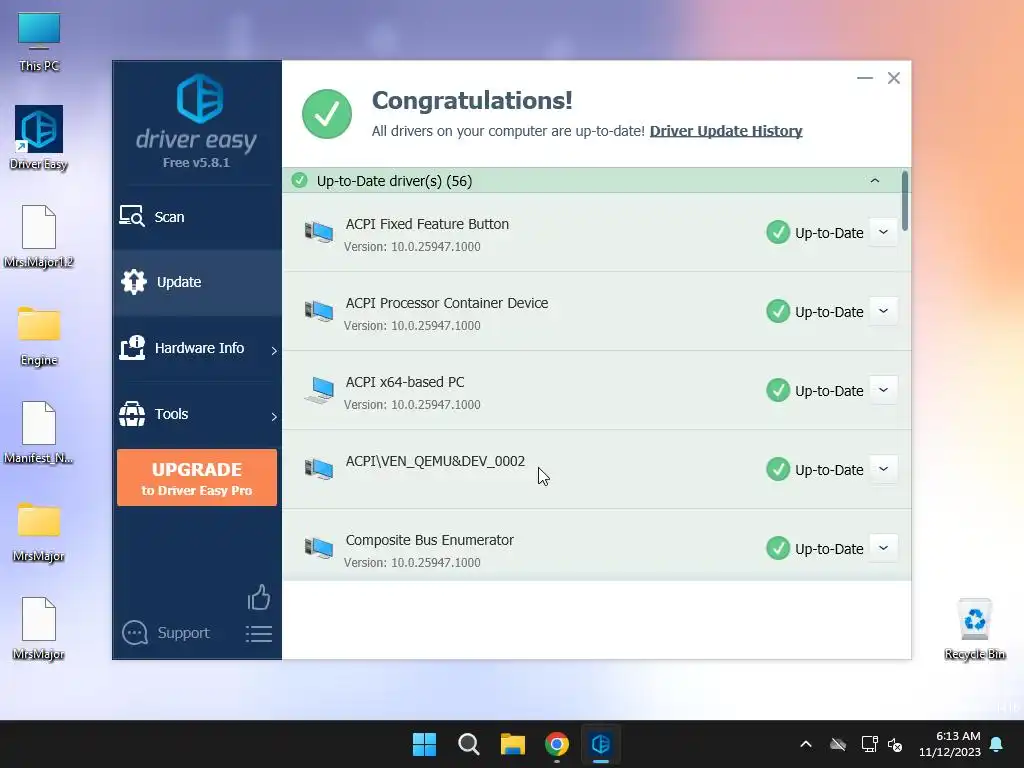Collapse the Up-to-Date drivers section
Image resolution: width=1024 pixels, height=768 pixels.
pyautogui.click(x=874, y=181)
